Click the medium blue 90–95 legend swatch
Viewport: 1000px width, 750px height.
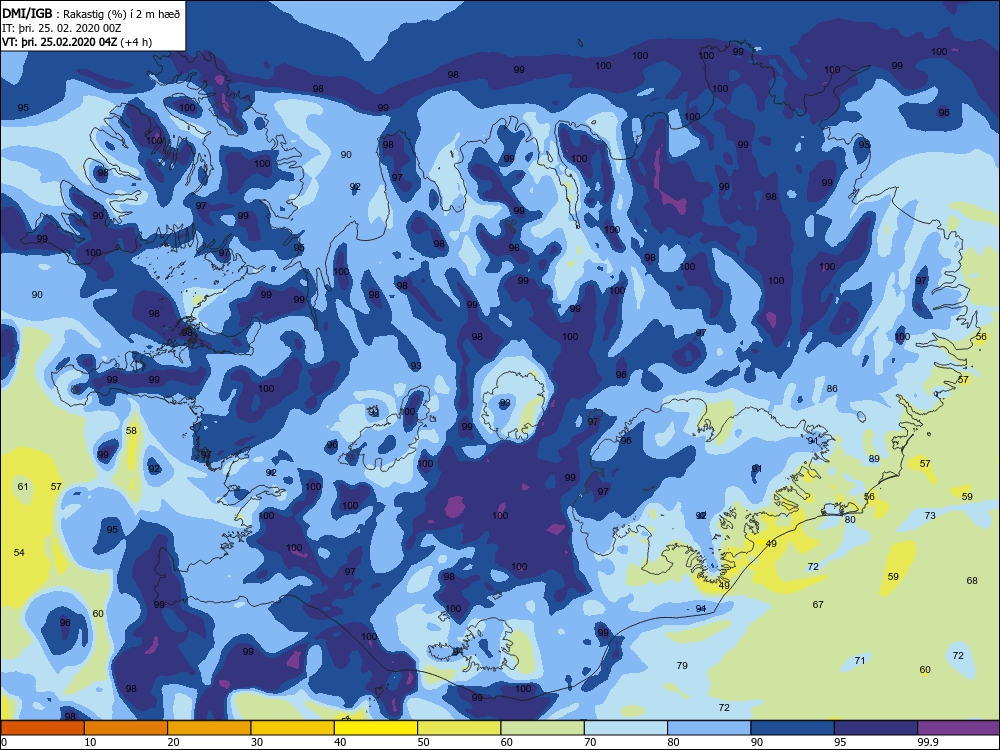(x=793, y=728)
